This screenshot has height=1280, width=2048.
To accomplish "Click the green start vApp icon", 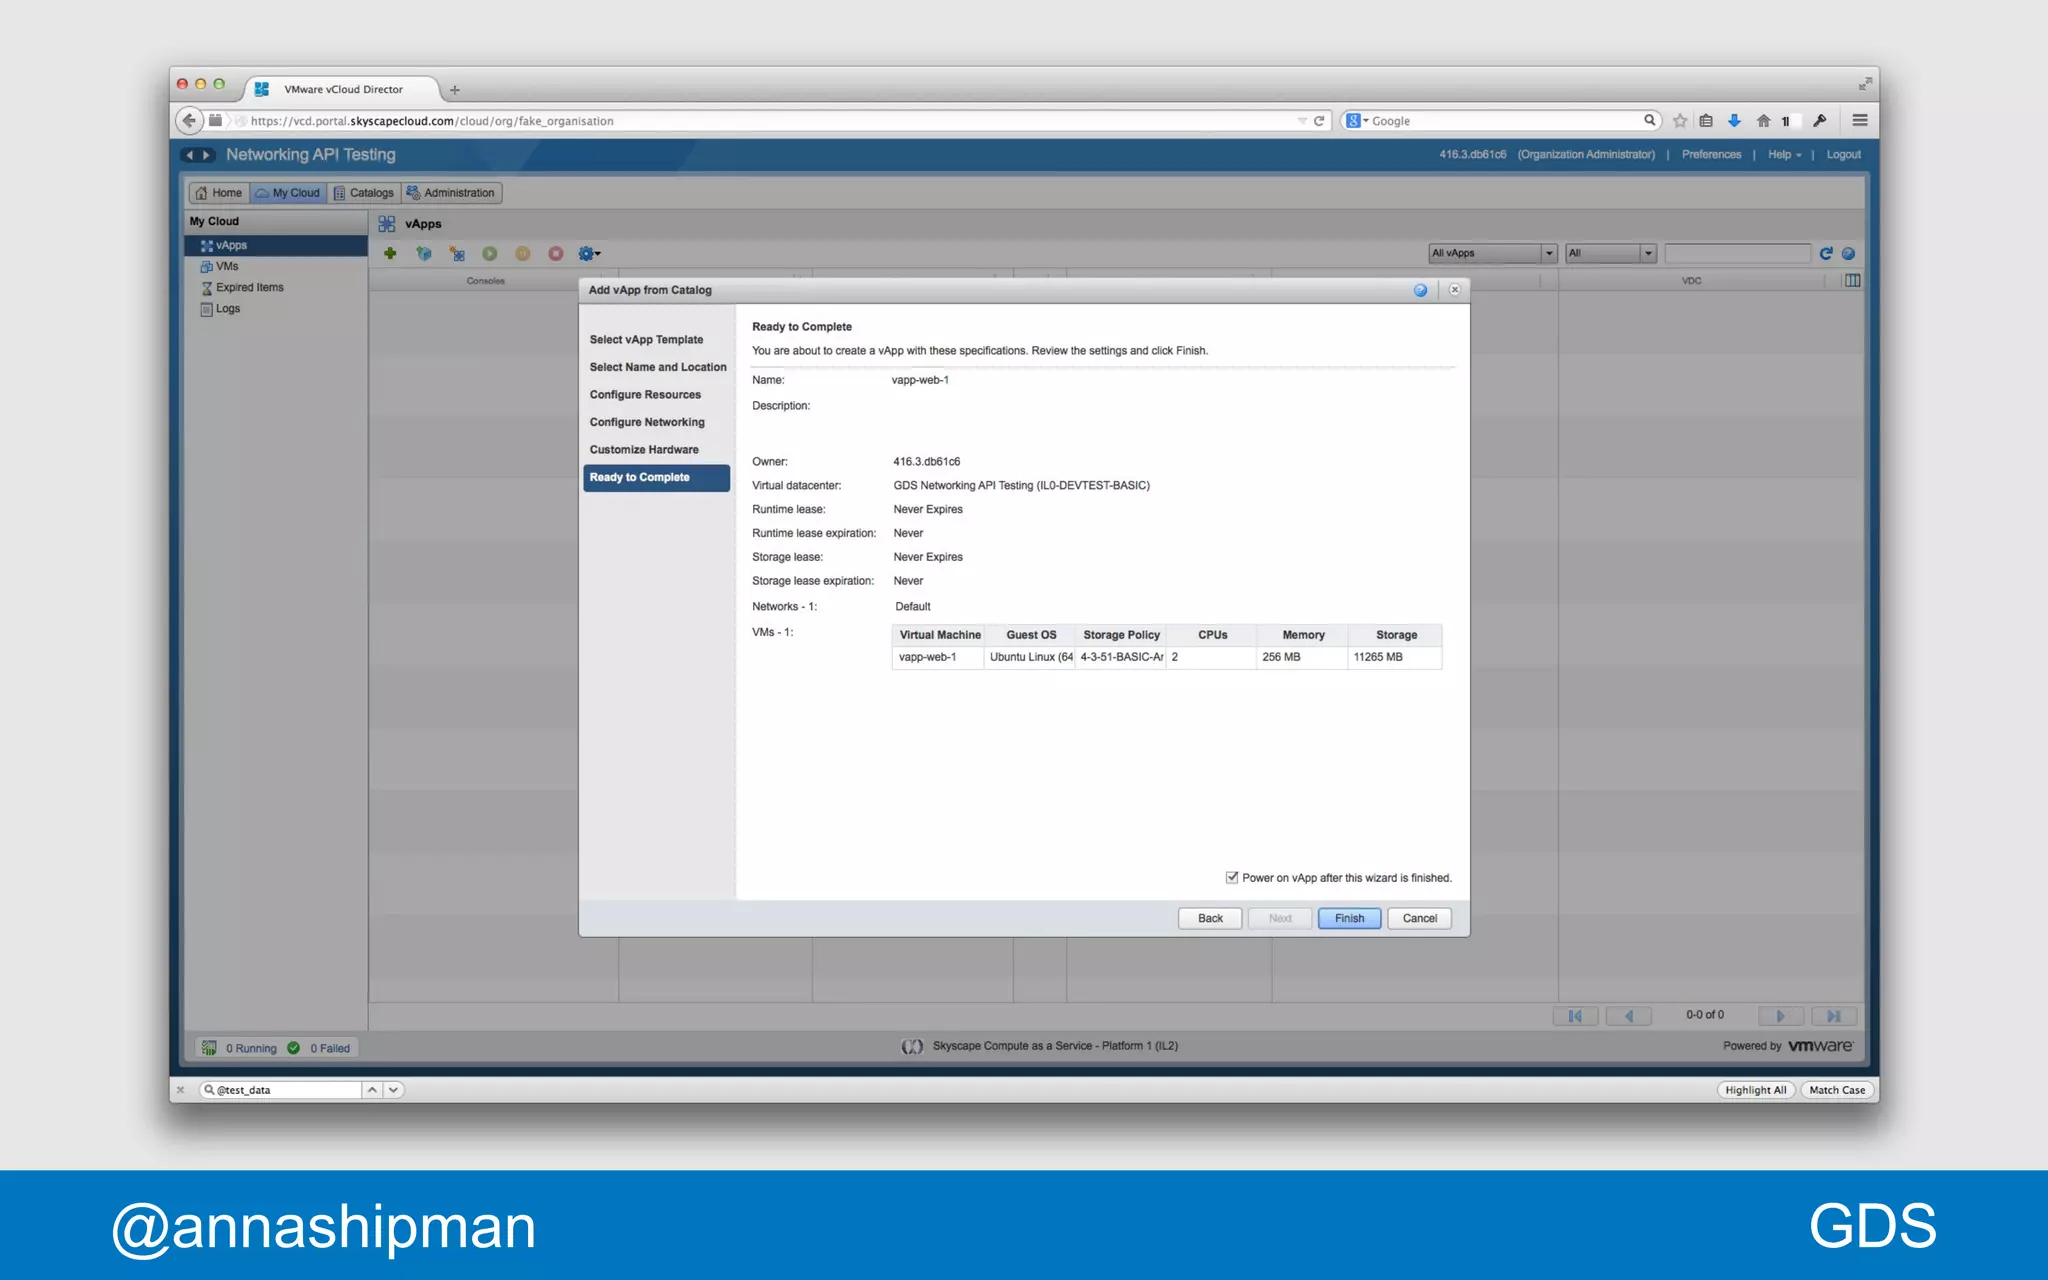I will 490,254.
